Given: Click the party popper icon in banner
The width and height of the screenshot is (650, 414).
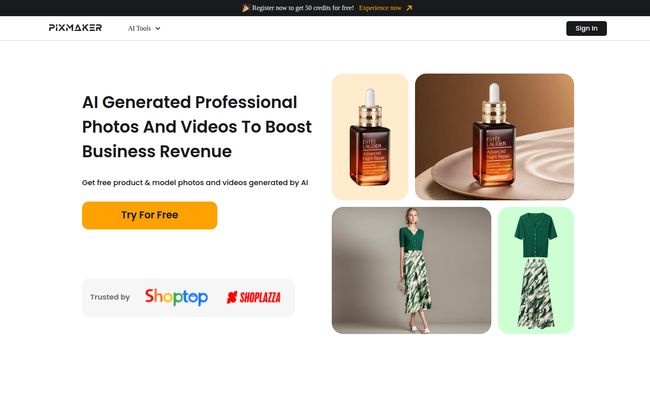Looking at the screenshot, I should coord(245,8).
